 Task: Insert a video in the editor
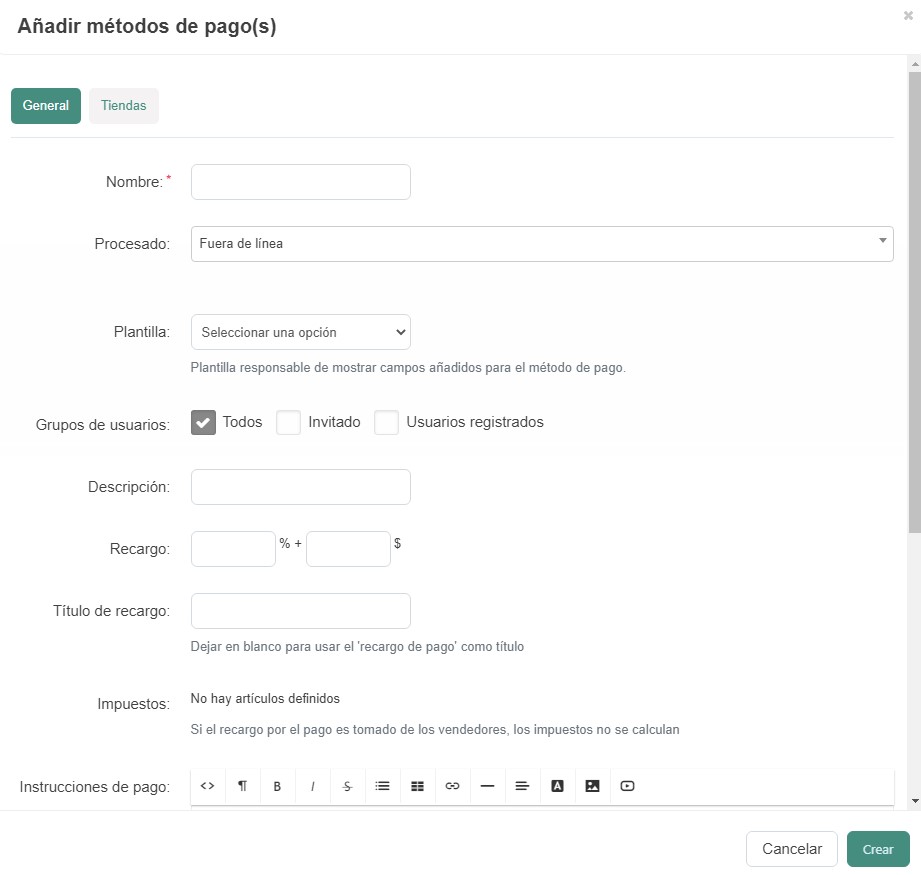click(627, 786)
